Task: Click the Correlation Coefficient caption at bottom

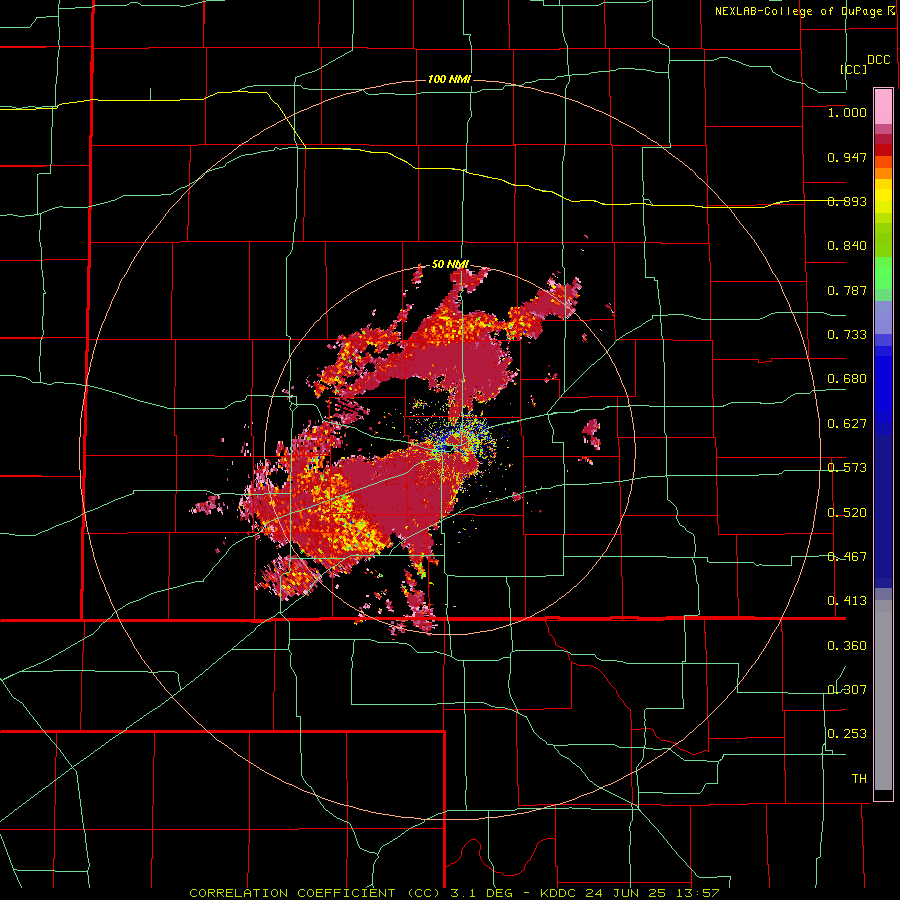Action: tap(454, 893)
